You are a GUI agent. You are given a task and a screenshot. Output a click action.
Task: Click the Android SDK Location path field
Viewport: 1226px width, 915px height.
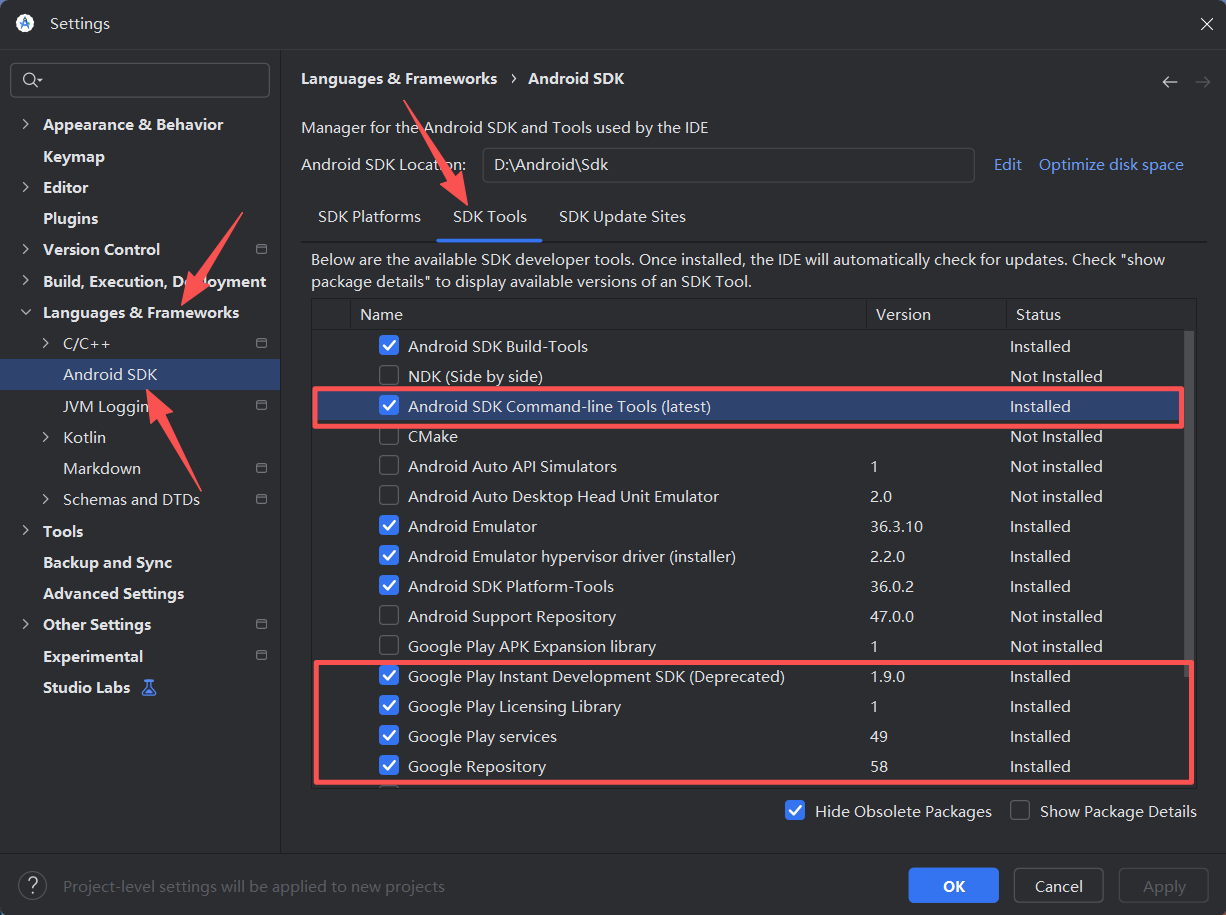tap(728, 165)
